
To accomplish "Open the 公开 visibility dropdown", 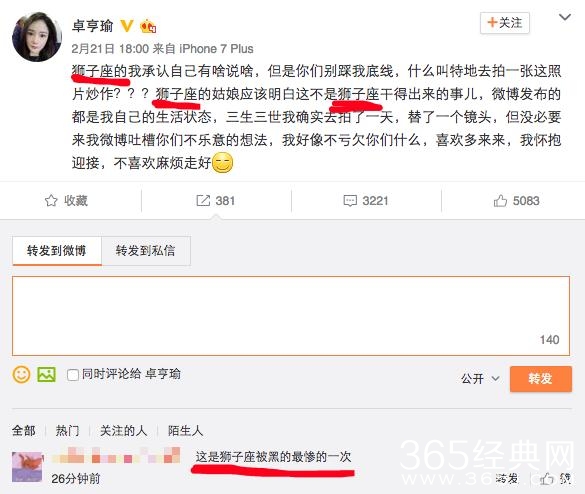I will click(x=480, y=379).
